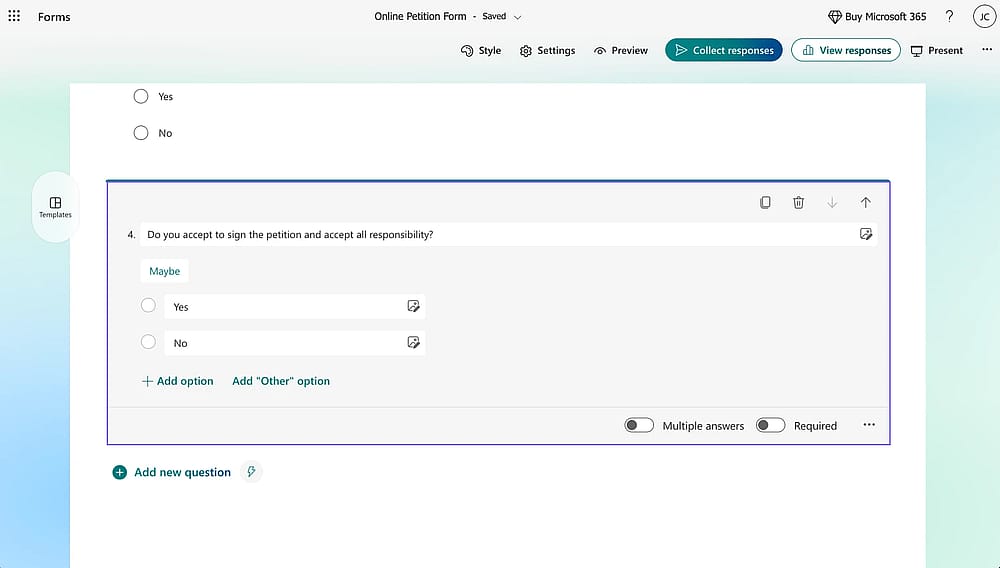Viewport: 1000px width, 568px height.
Task: Open the Style theme options
Action: [x=481, y=50]
